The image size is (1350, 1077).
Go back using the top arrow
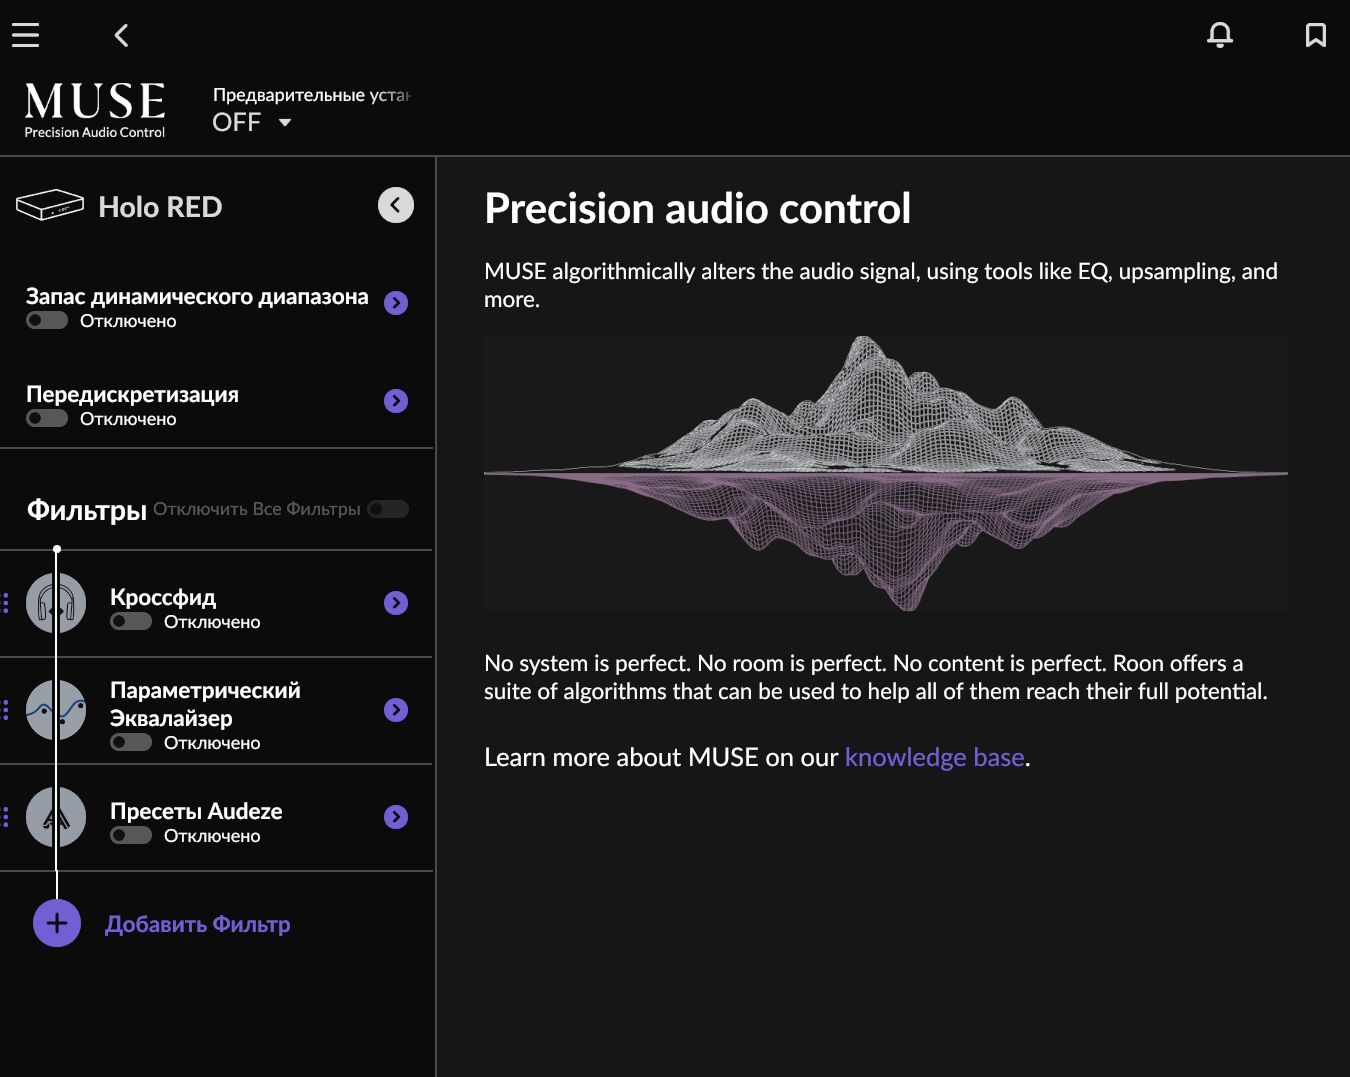click(121, 36)
